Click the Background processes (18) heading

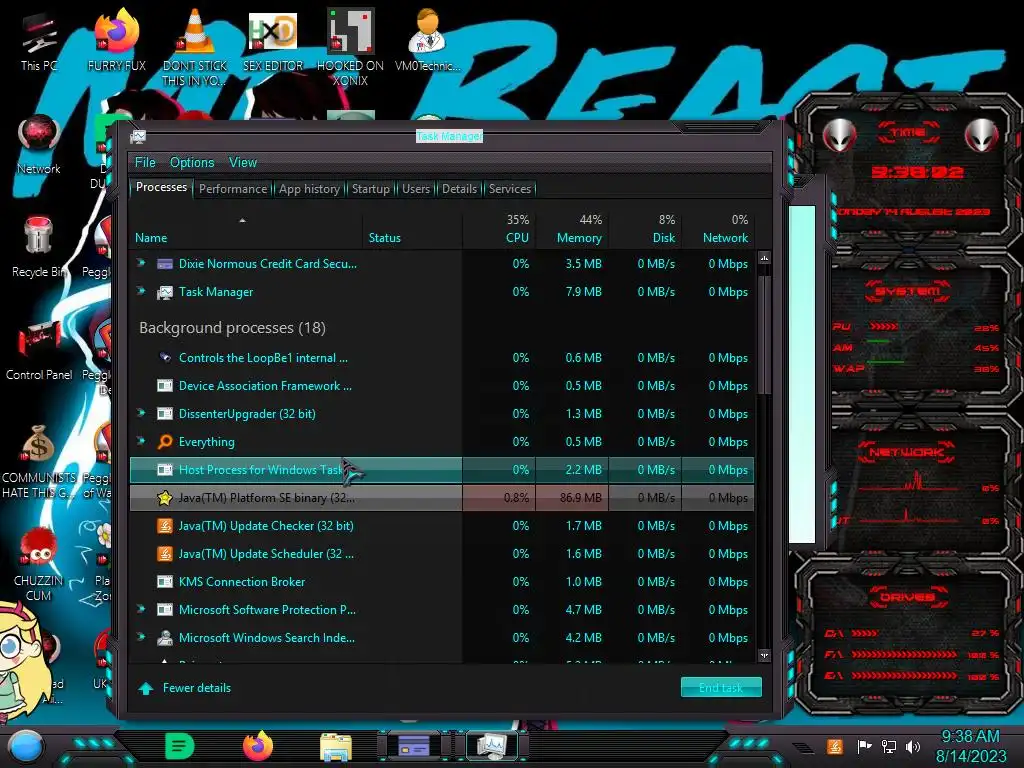232,328
